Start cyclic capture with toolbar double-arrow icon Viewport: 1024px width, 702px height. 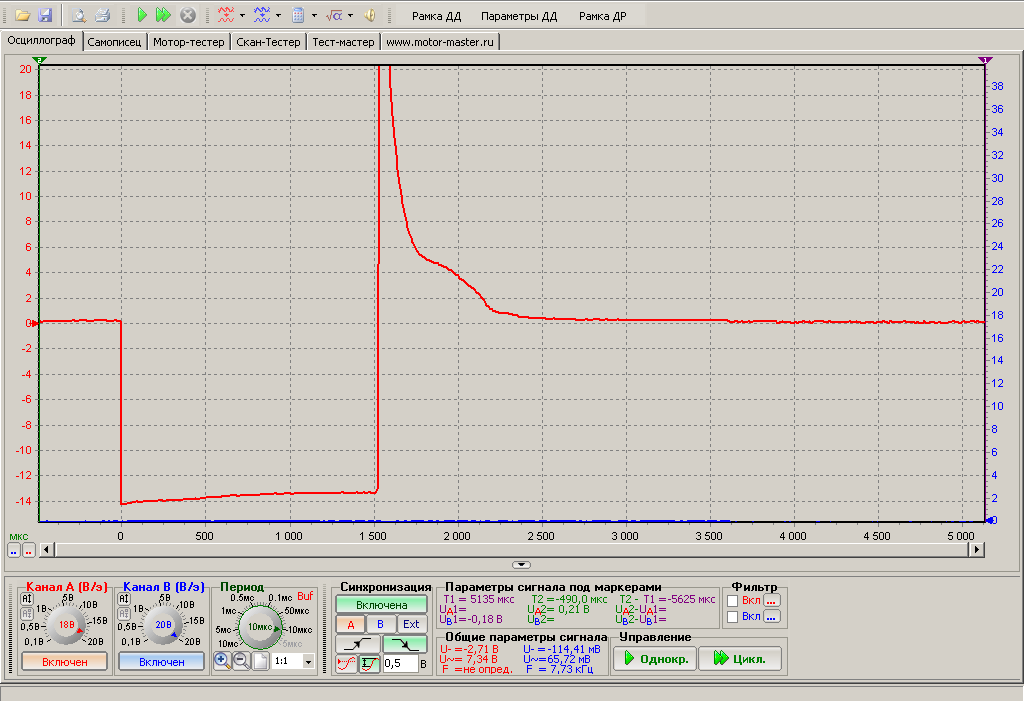pyautogui.click(x=163, y=15)
